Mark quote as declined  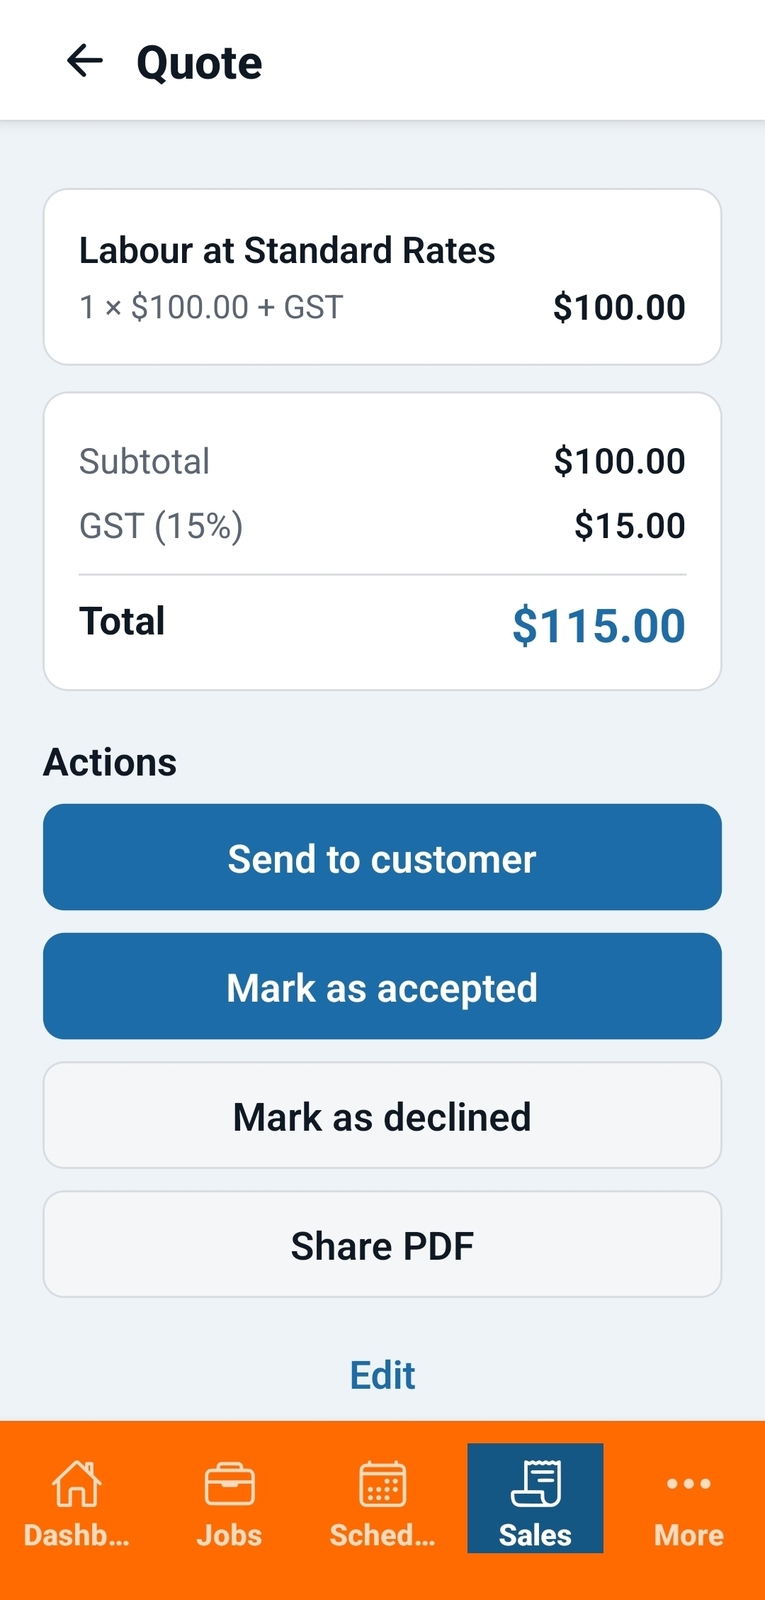point(382,1115)
